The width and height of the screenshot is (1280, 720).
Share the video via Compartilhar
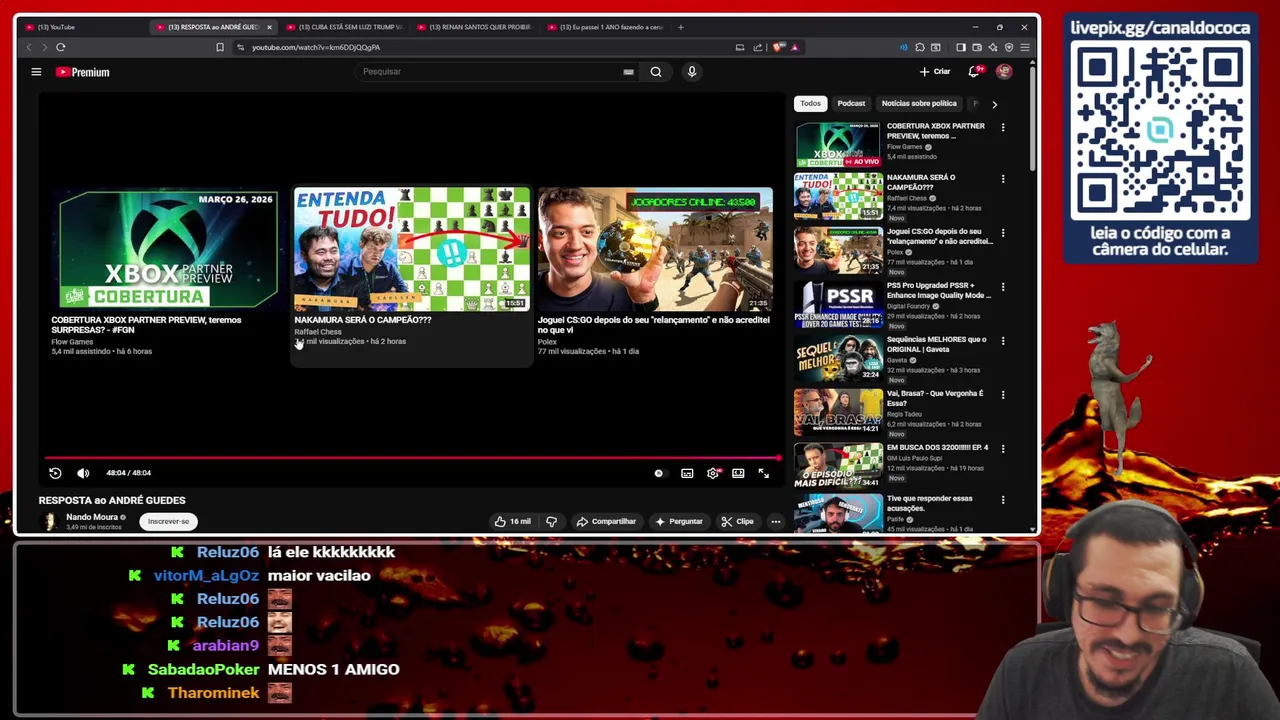pyautogui.click(x=606, y=521)
